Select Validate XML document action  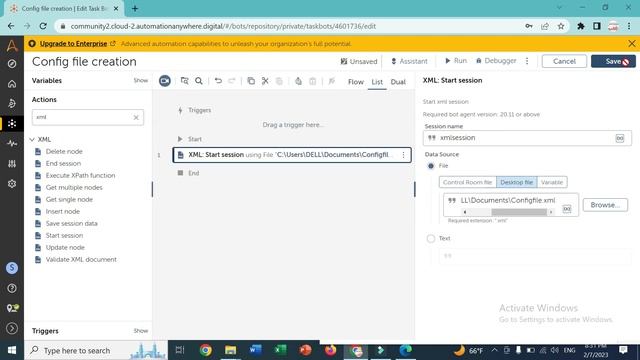[81, 260]
